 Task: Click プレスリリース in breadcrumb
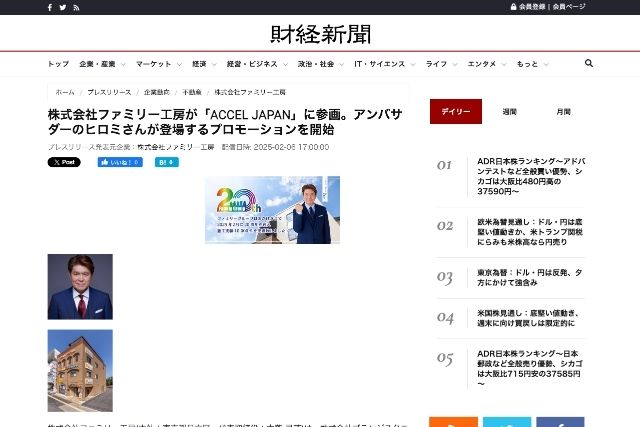pyautogui.click(x=109, y=92)
